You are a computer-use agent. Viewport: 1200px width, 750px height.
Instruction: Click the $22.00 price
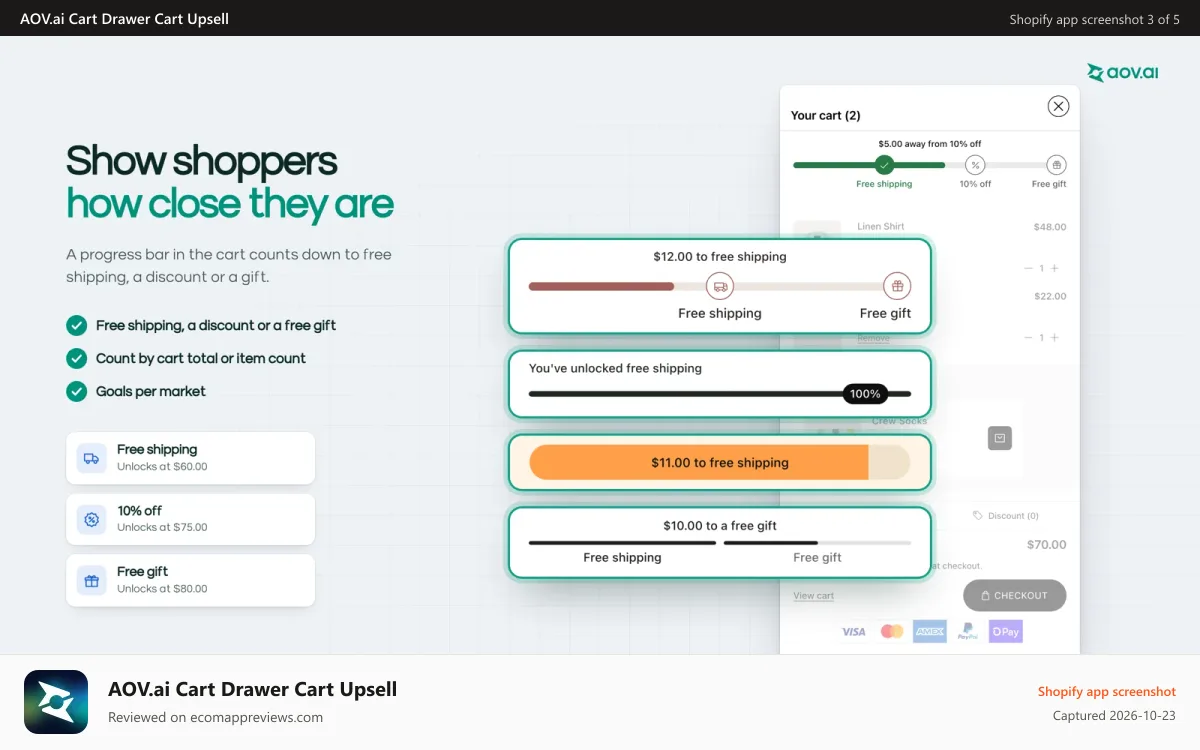pos(1049,296)
